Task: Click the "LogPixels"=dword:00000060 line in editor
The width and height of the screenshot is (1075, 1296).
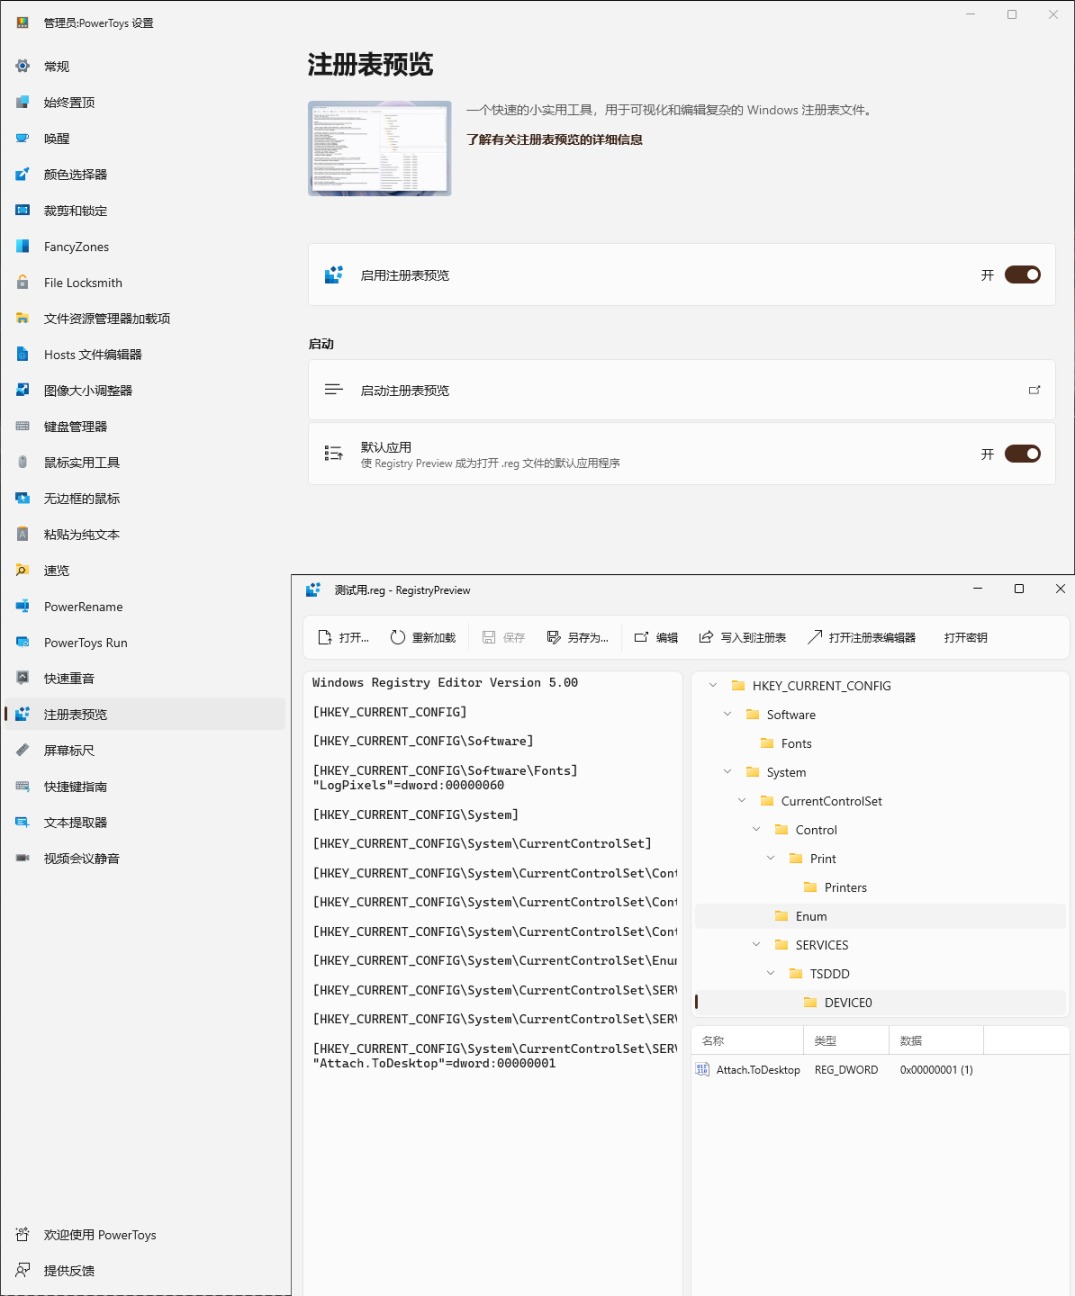Action: pos(408,786)
